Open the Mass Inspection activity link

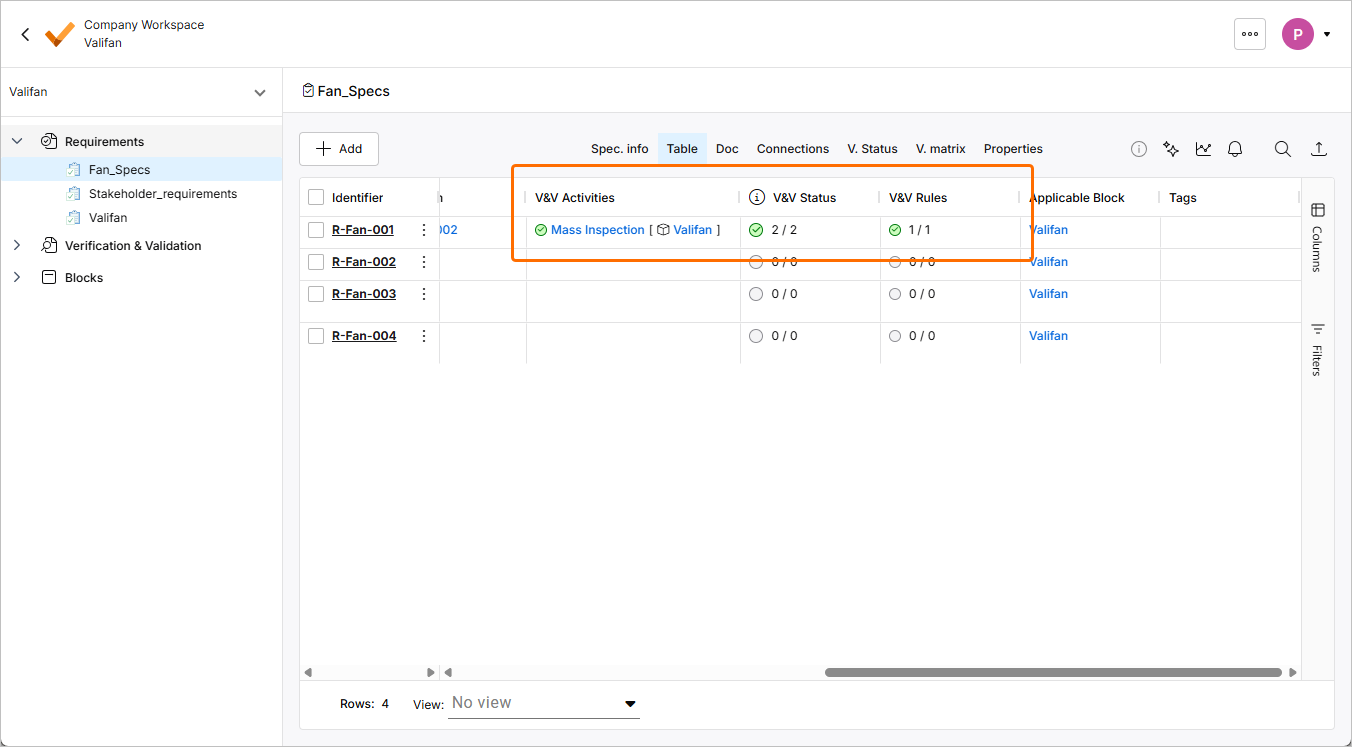click(598, 230)
